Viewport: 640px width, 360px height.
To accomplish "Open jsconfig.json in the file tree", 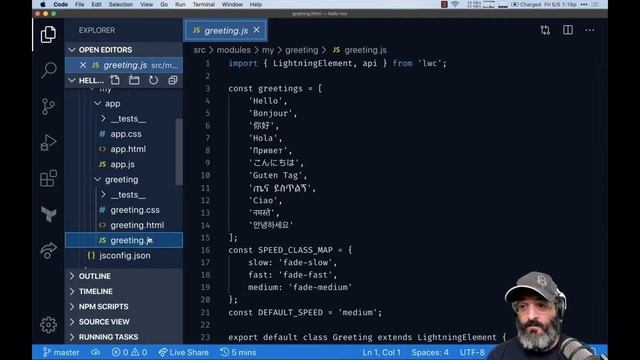I will [124, 256].
